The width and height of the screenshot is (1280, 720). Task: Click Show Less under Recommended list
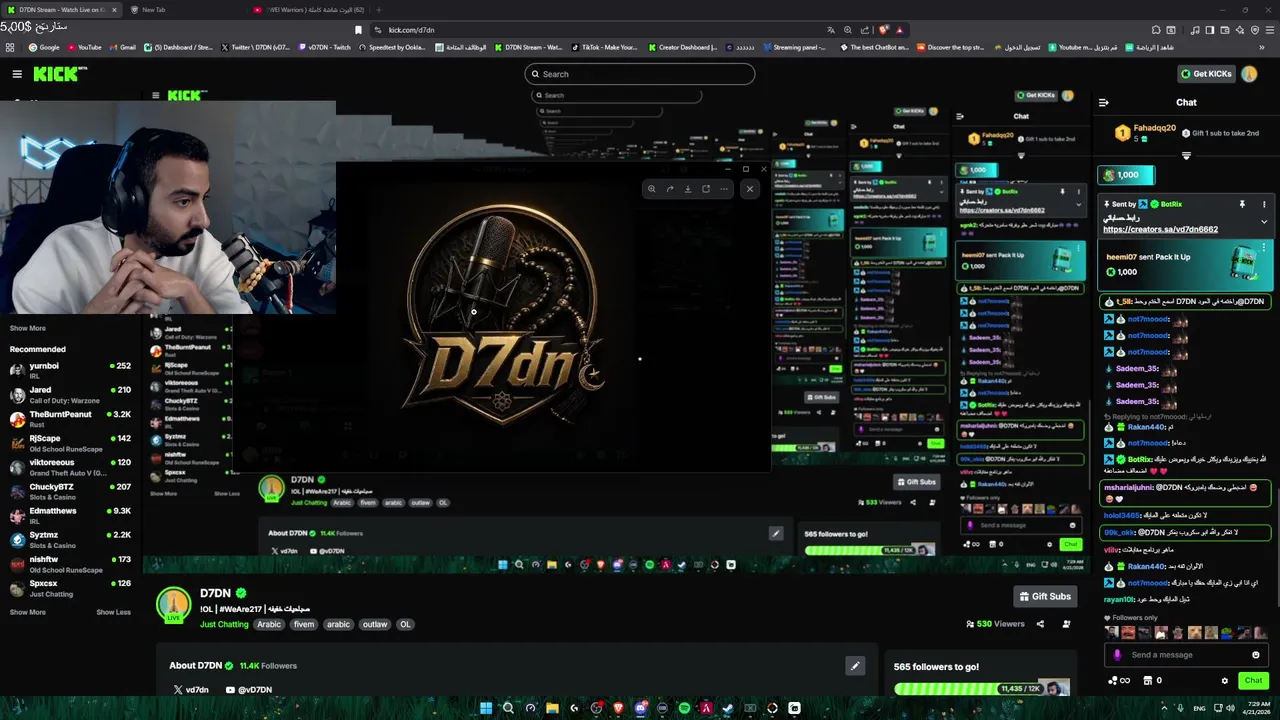coord(113,612)
